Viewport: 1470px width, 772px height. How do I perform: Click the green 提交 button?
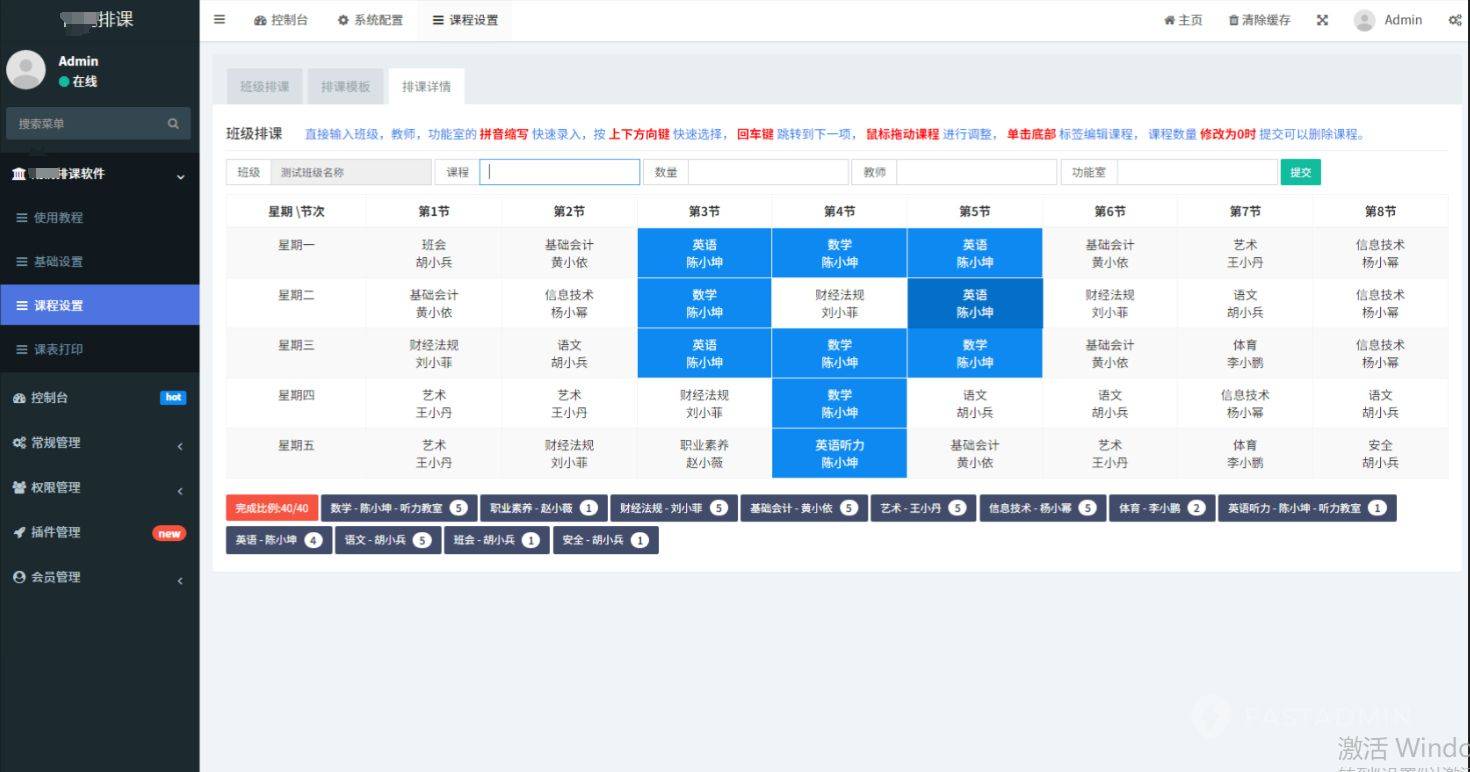click(1300, 172)
